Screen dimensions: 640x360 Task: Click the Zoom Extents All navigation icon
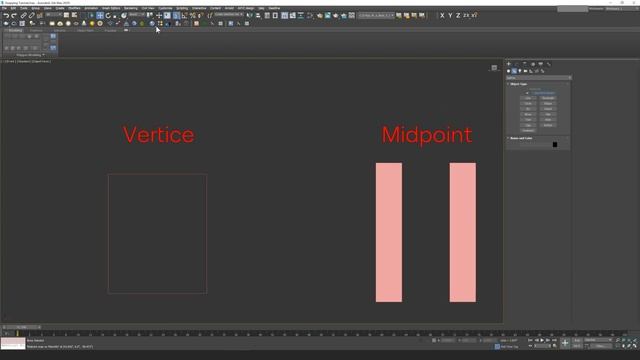(635, 340)
